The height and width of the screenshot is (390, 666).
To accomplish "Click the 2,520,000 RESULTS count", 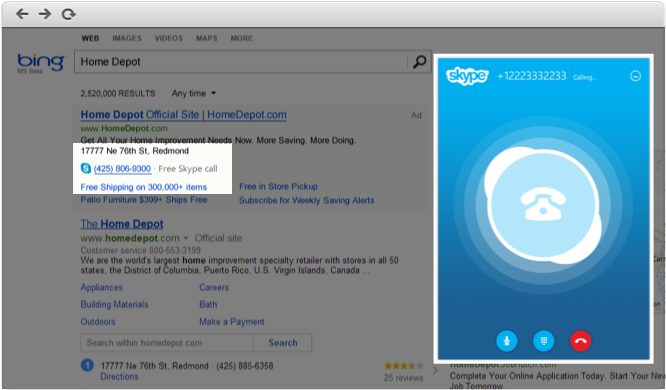I will pos(118,93).
